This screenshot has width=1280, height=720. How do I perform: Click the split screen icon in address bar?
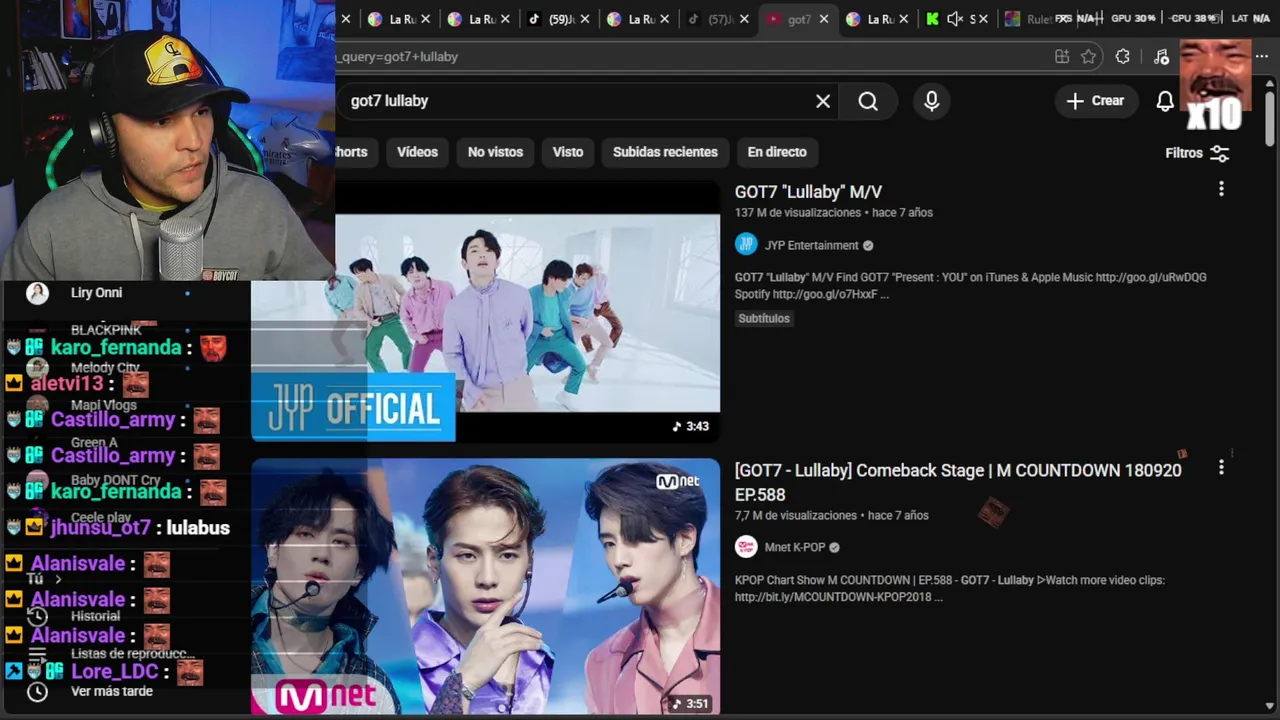click(1062, 57)
